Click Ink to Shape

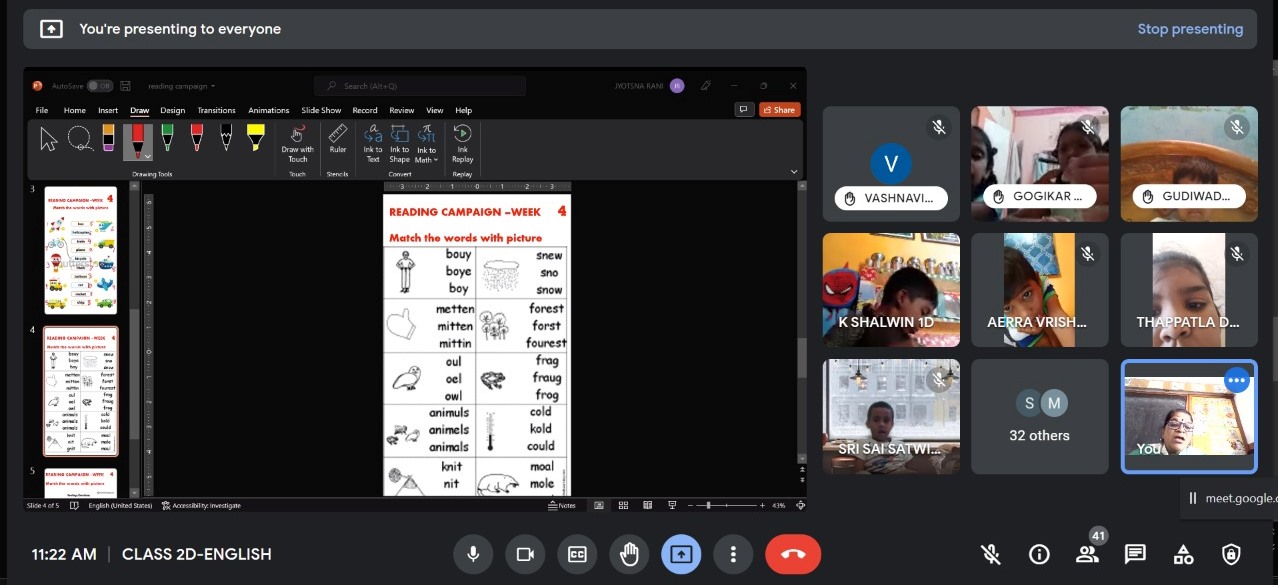pos(400,143)
